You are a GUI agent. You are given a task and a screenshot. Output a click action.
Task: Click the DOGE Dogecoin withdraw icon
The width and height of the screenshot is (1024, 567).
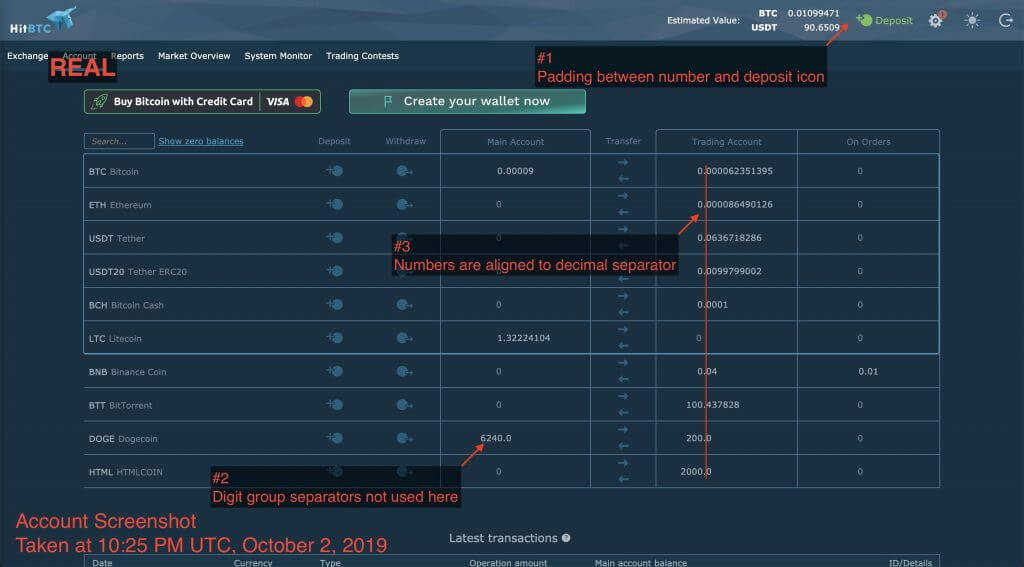(x=404, y=438)
